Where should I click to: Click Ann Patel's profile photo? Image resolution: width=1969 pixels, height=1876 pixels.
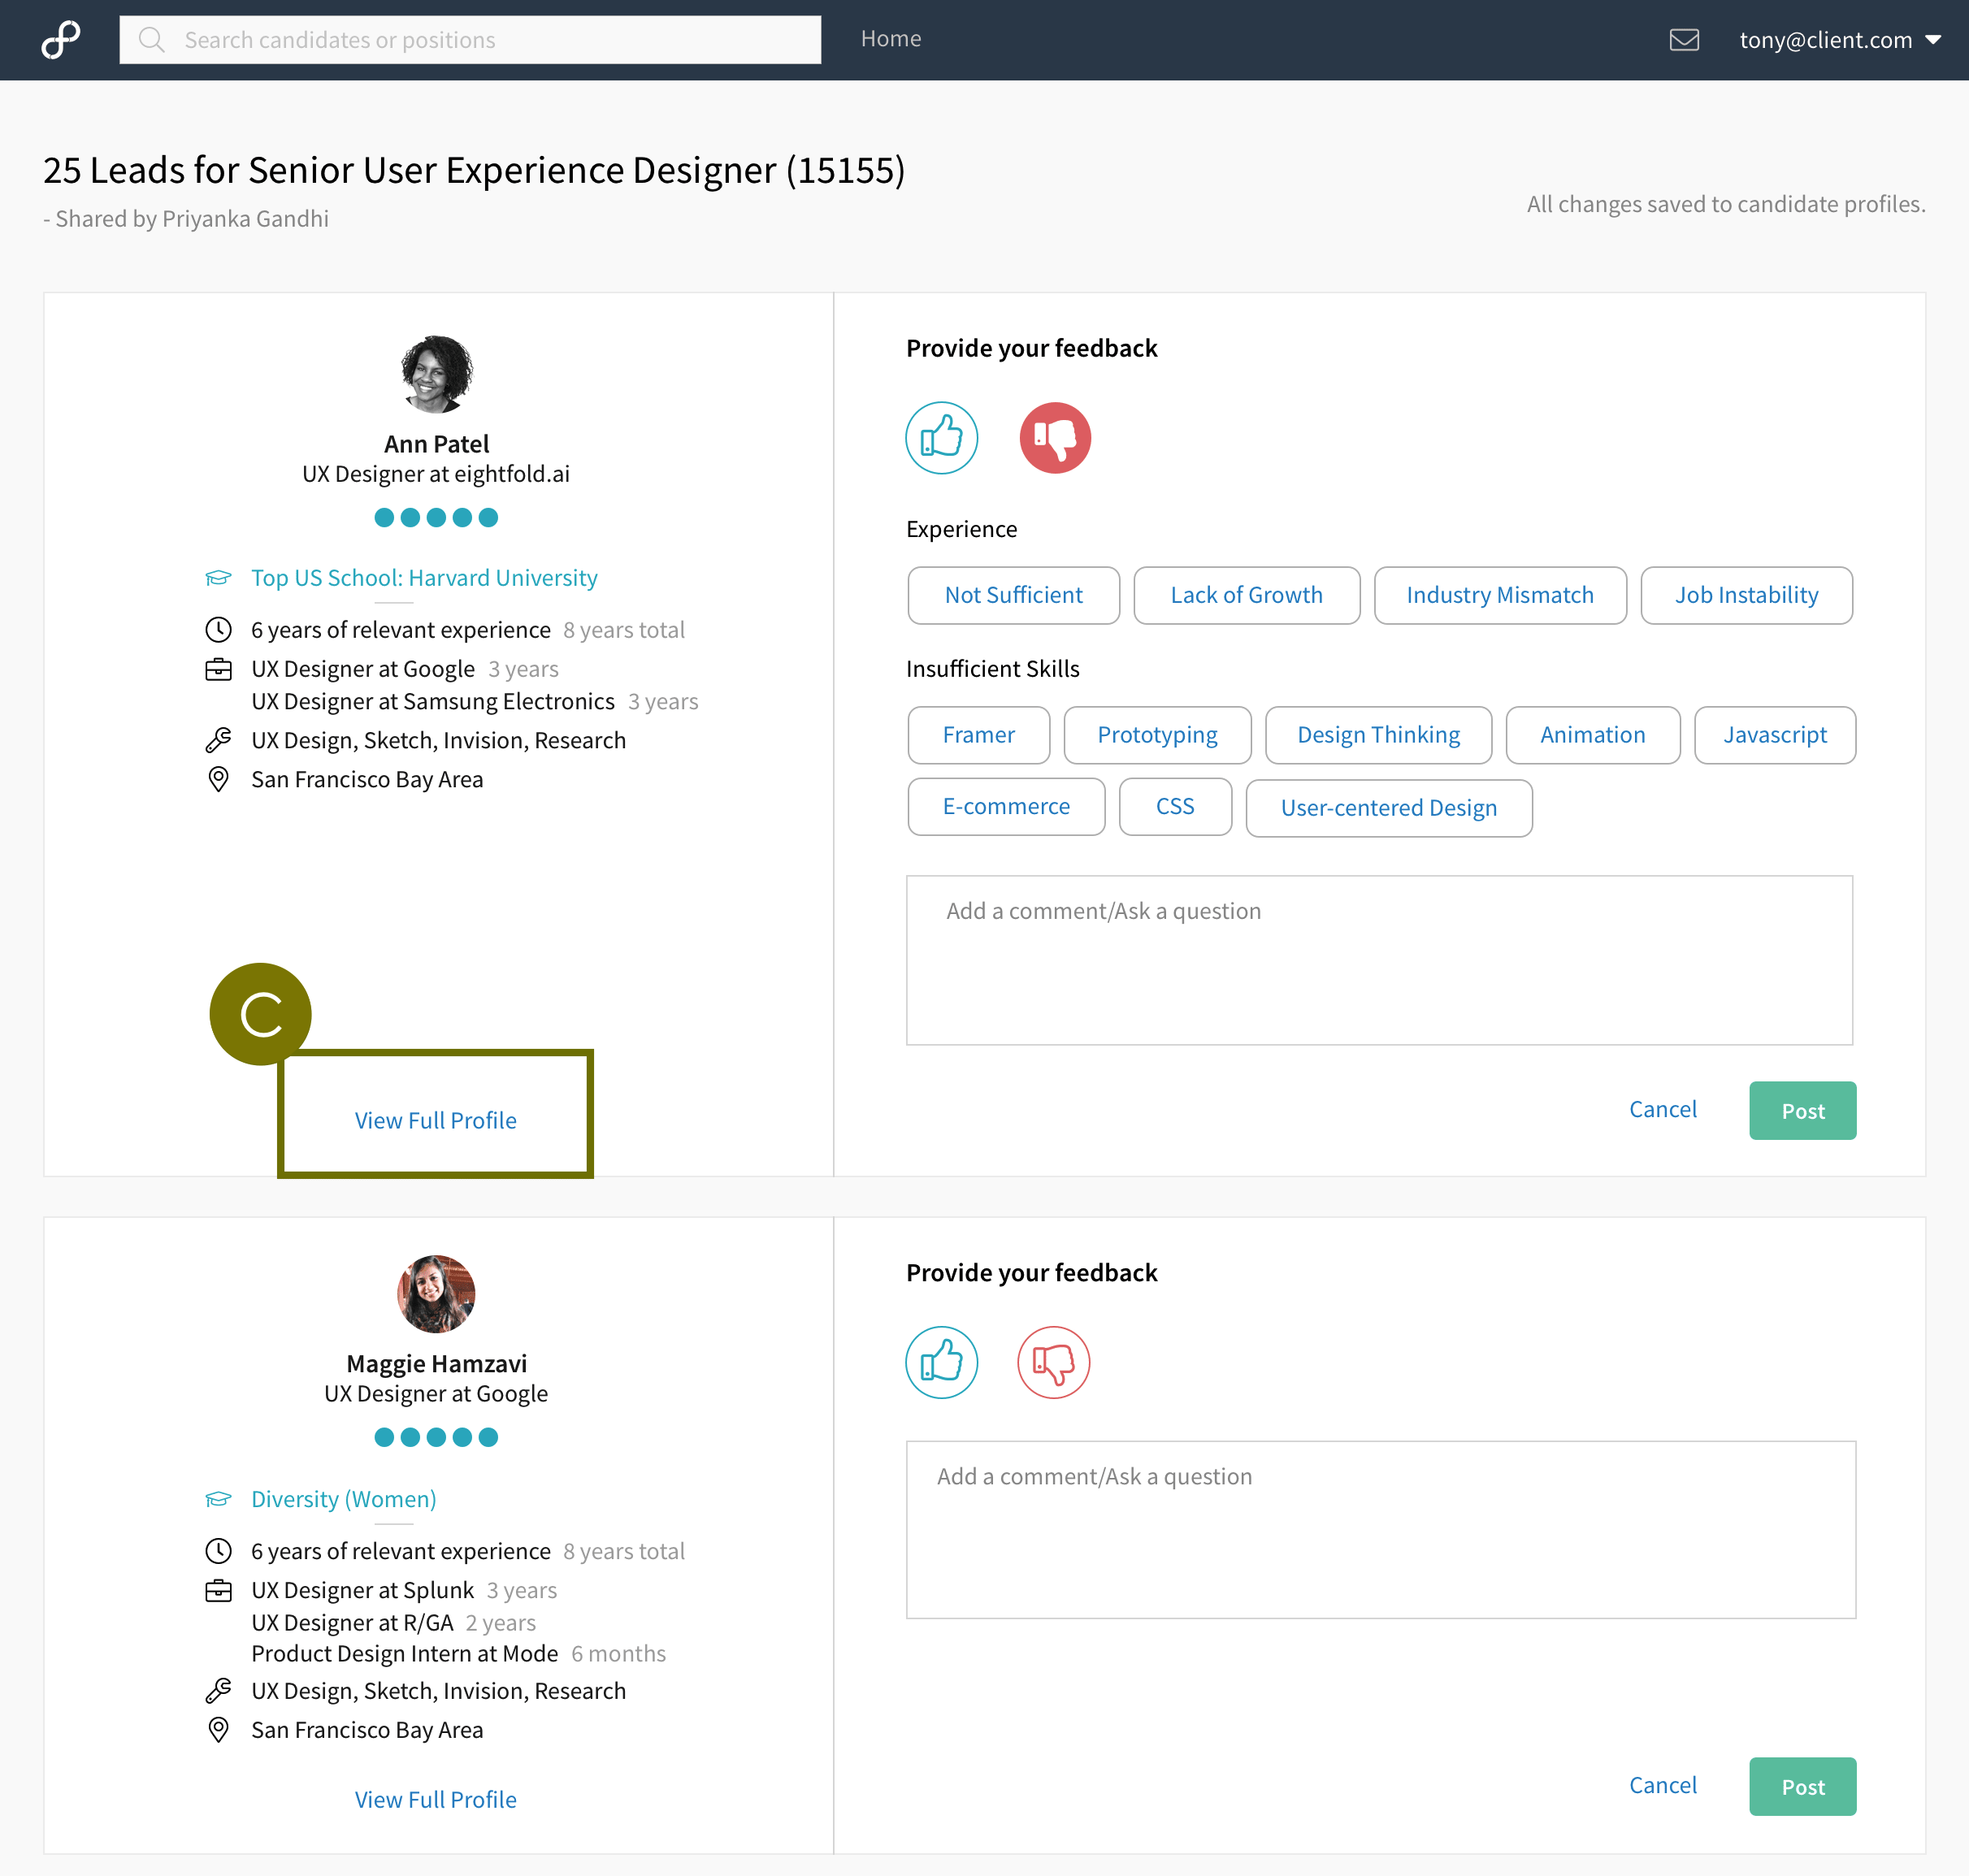[x=436, y=374]
